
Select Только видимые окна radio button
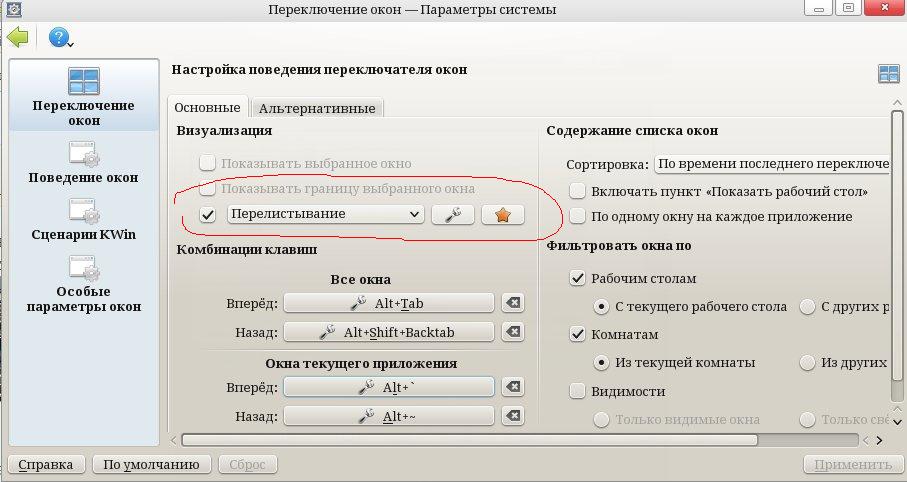click(602, 420)
